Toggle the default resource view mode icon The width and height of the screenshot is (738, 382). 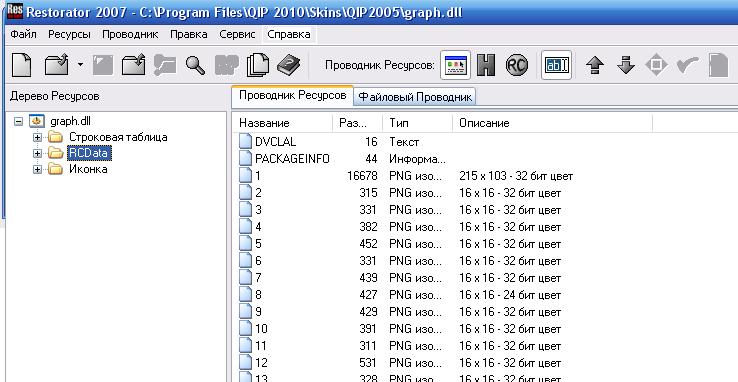coord(456,65)
